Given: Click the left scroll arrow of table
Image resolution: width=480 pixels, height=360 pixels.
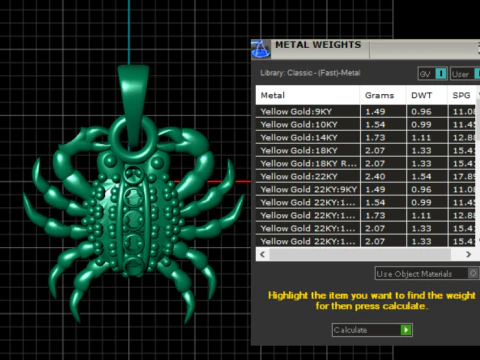Looking at the screenshot, I should (x=263, y=254).
